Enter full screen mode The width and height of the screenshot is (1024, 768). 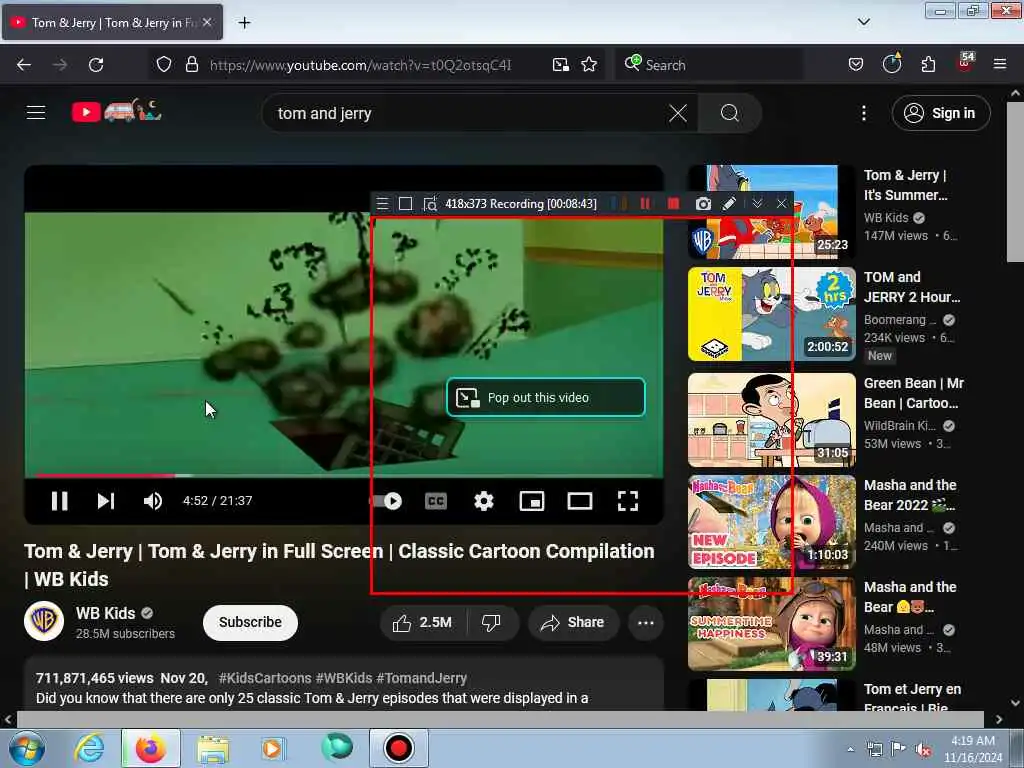point(628,501)
